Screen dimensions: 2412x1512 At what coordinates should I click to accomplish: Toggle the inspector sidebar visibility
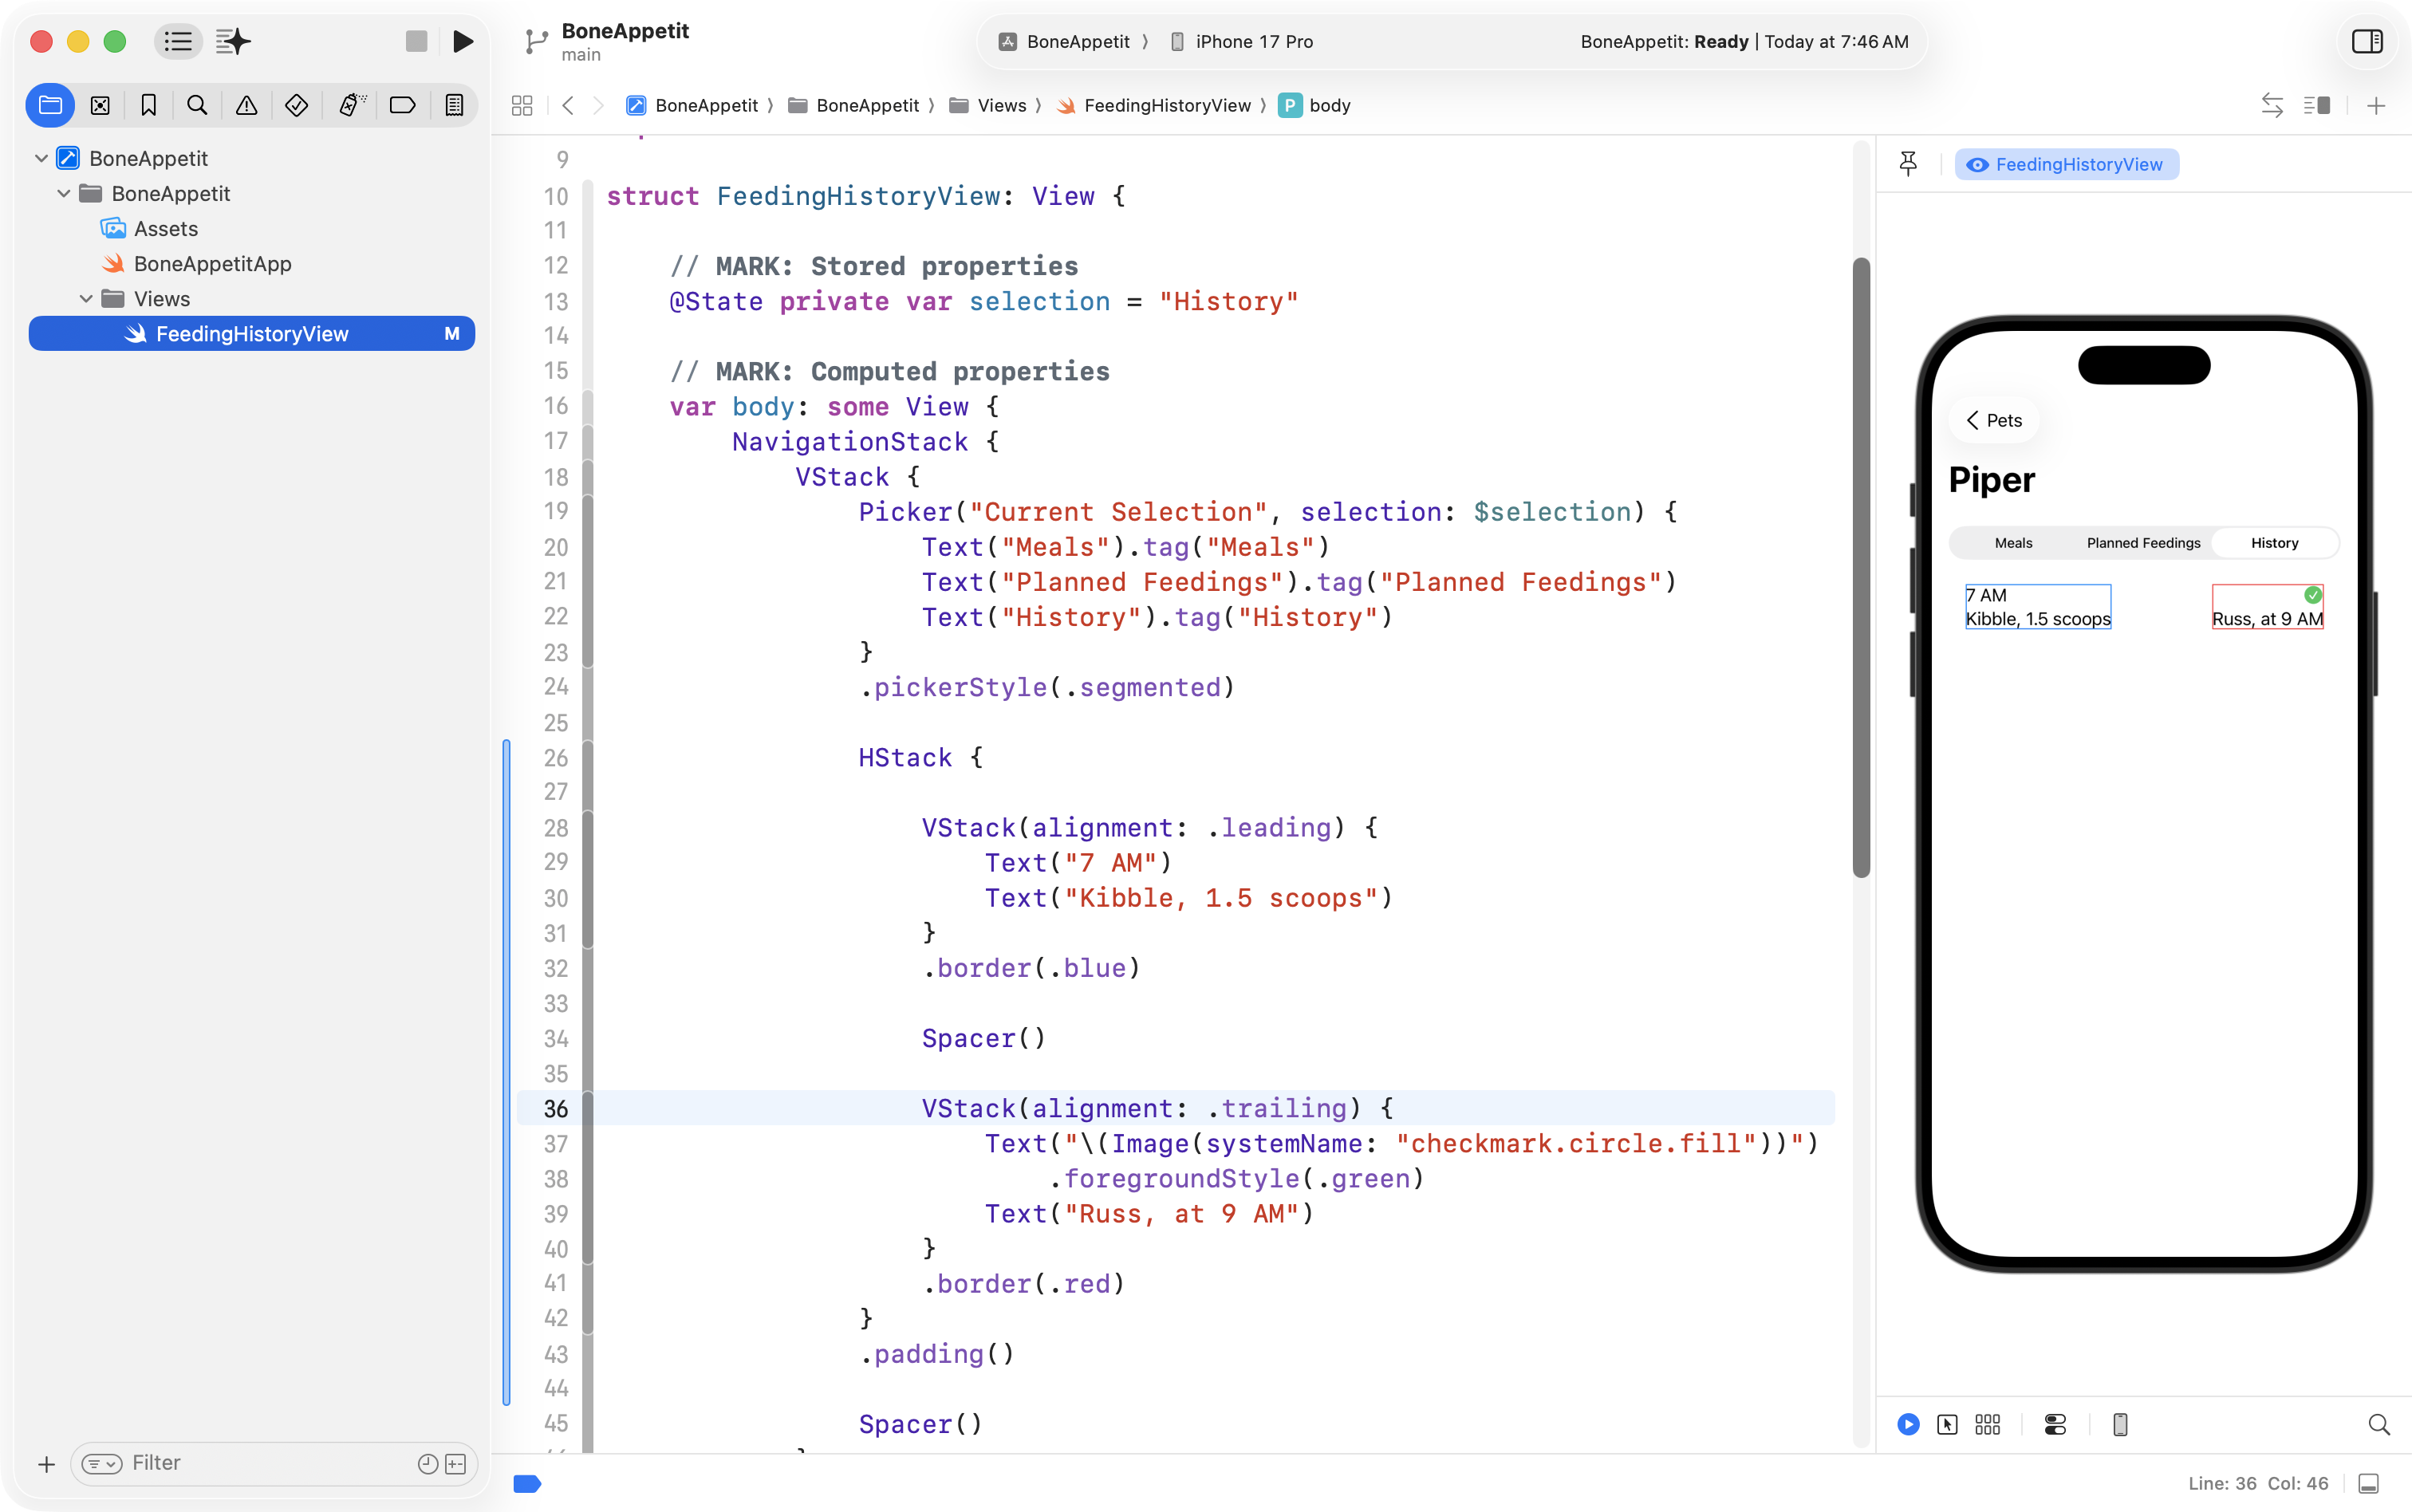pyautogui.click(x=2367, y=41)
